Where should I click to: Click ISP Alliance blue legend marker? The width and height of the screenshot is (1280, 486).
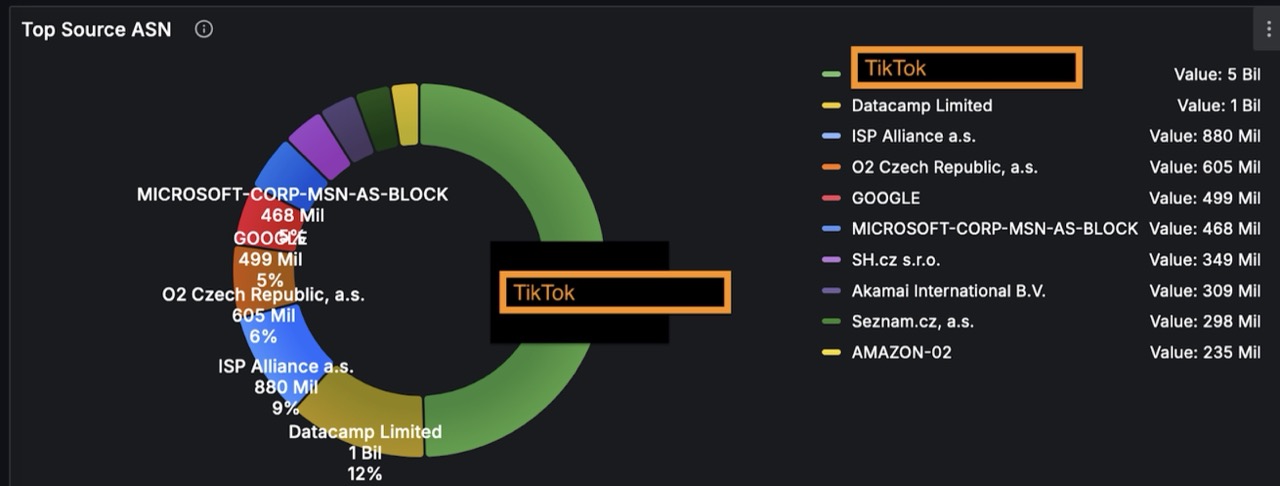point(830,137)
